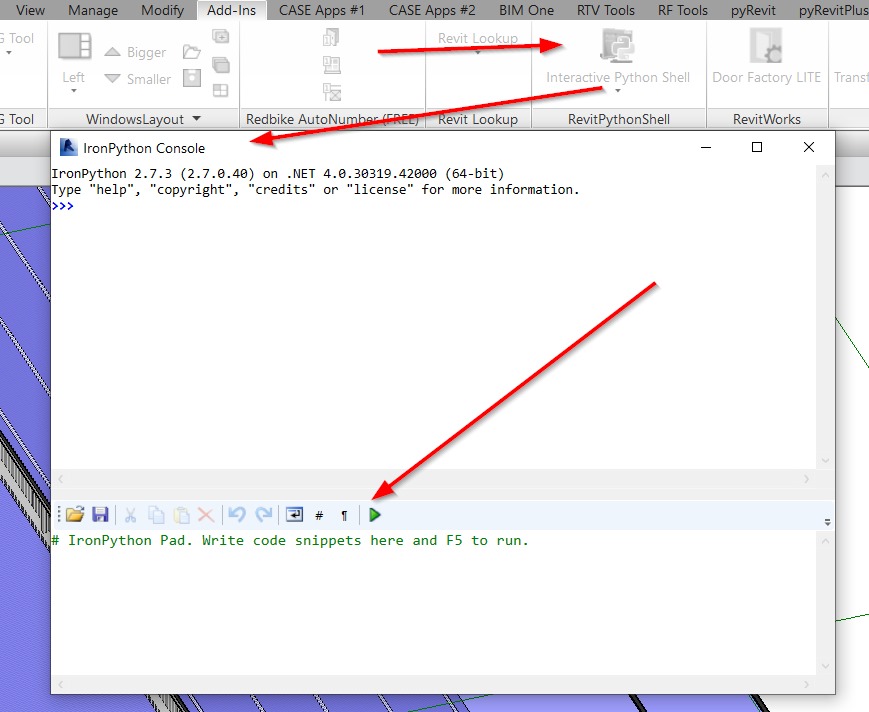Screen dimensions: 869x712
Task: Click the Smaller button in WindowsLayout
Action: [138, 79]
